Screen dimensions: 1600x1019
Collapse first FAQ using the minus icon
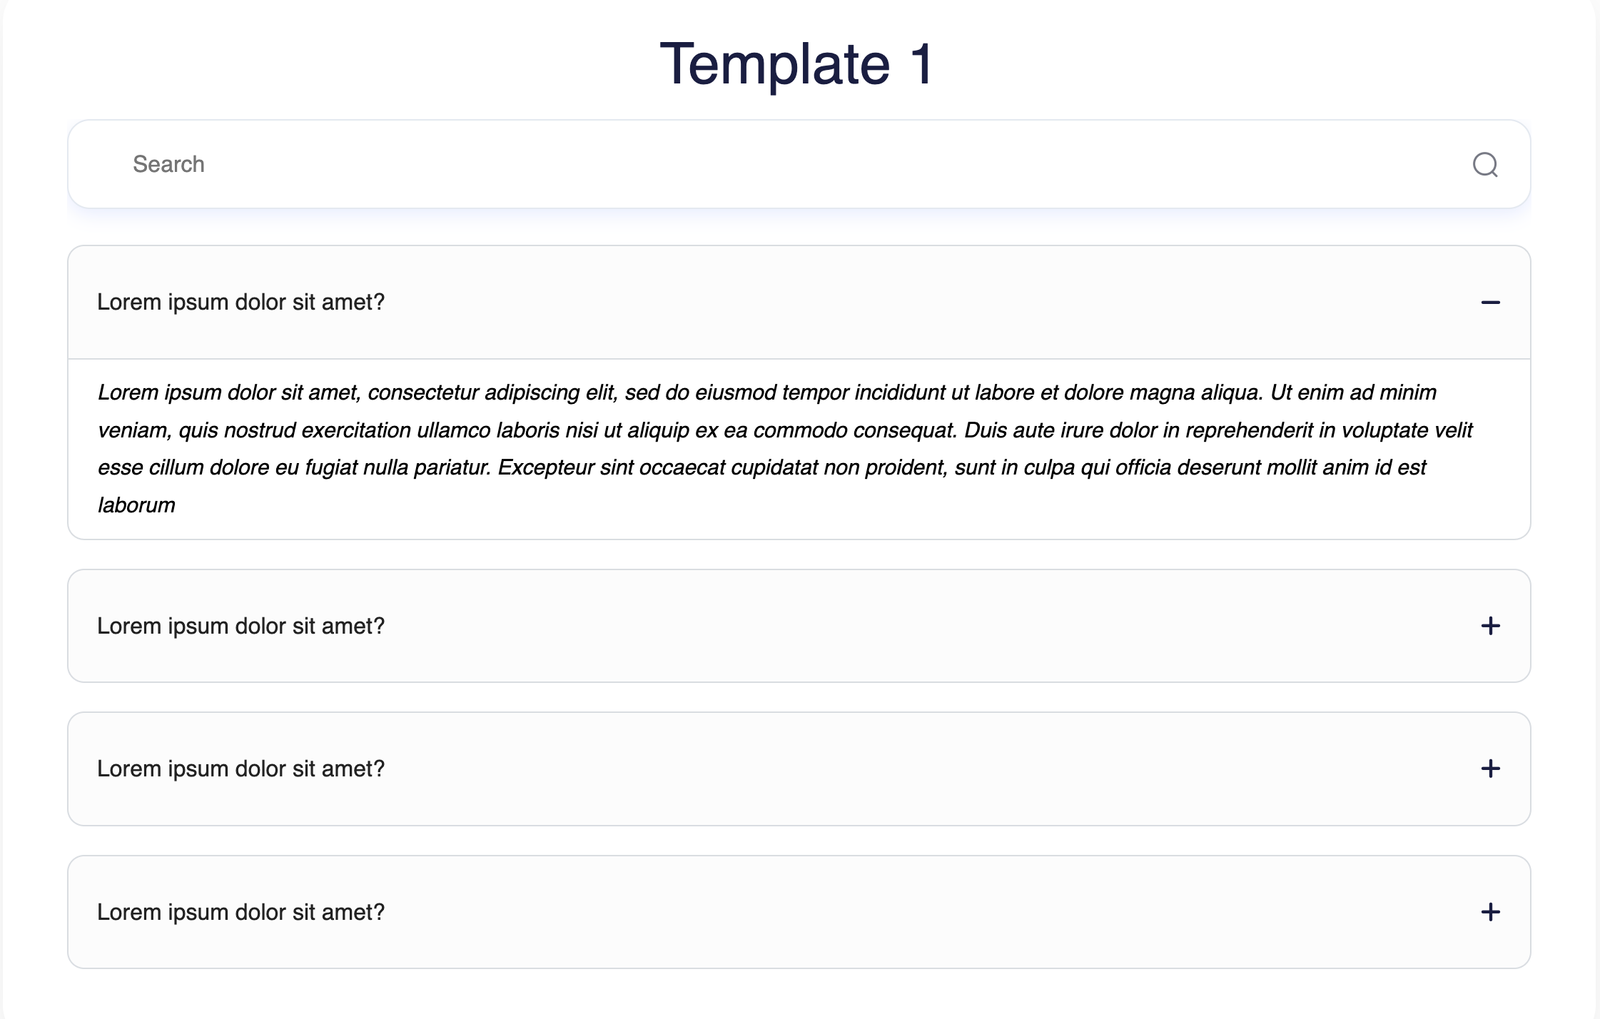(x=1490, y=302)
